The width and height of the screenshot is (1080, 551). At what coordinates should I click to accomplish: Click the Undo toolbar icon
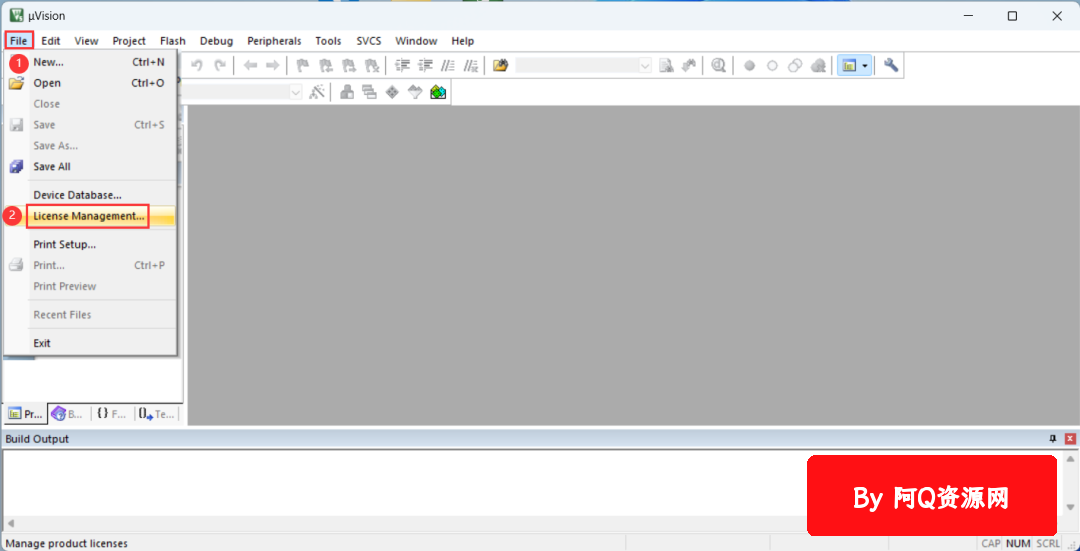197,65
